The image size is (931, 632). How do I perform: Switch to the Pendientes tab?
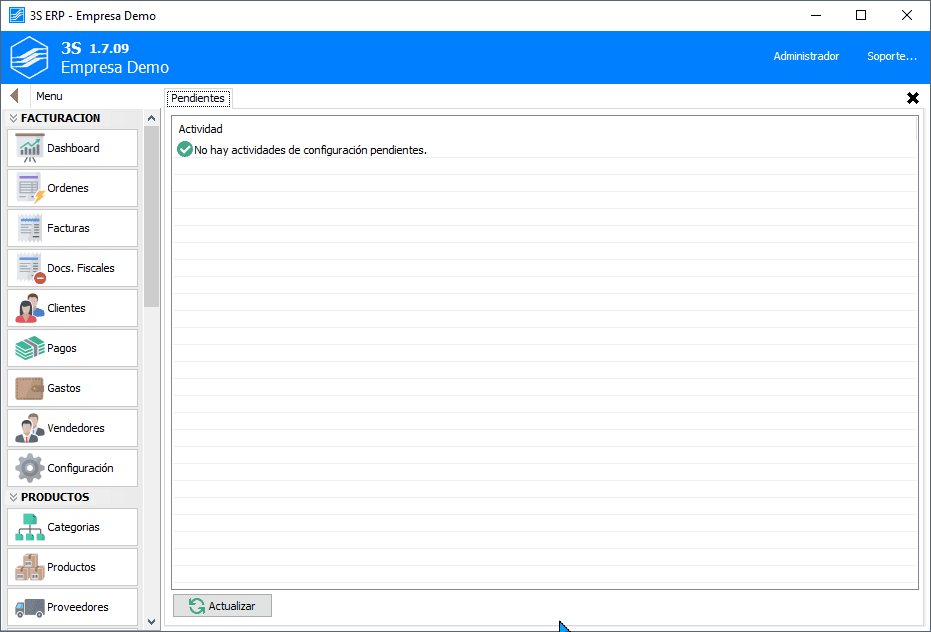tap(198, 98)
